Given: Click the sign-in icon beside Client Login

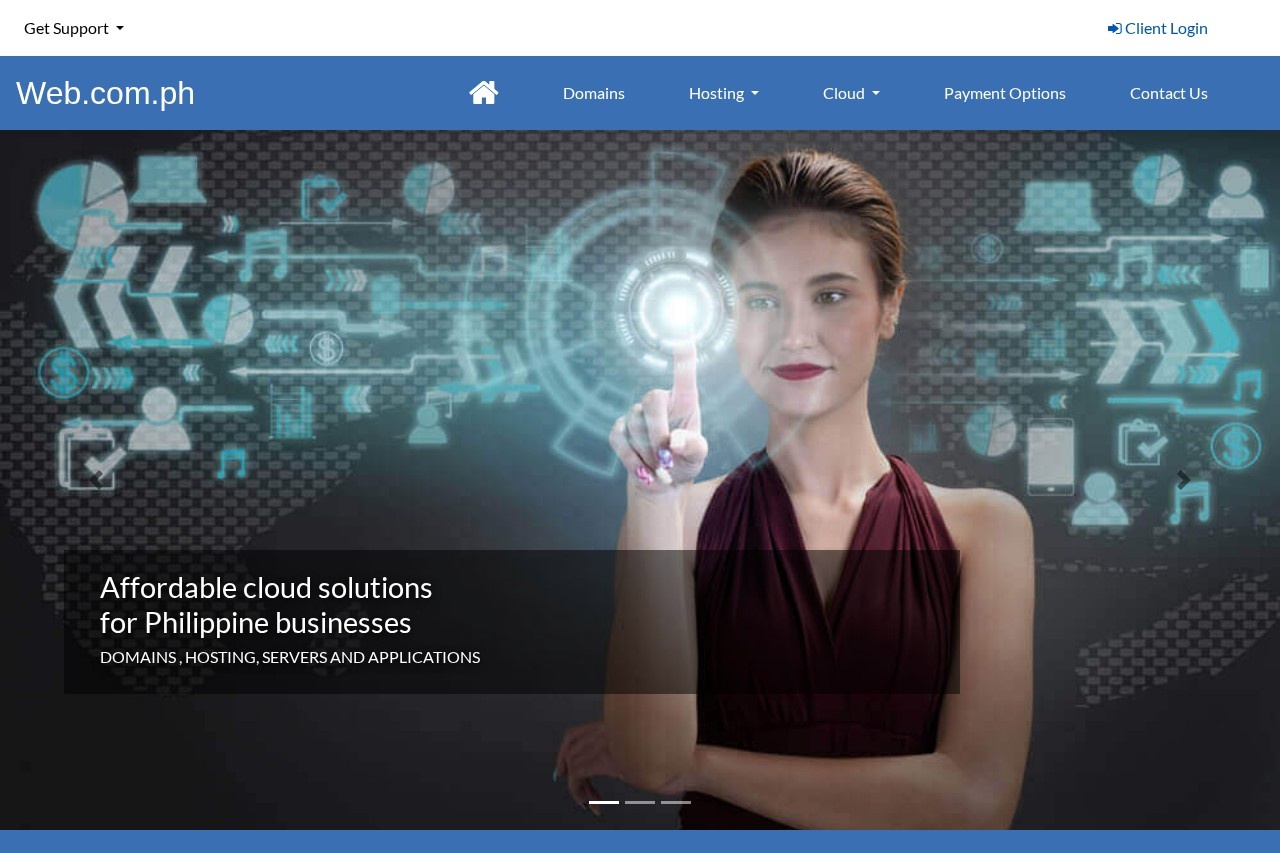Looking at the screenshot, I should tap(1114, 28).
